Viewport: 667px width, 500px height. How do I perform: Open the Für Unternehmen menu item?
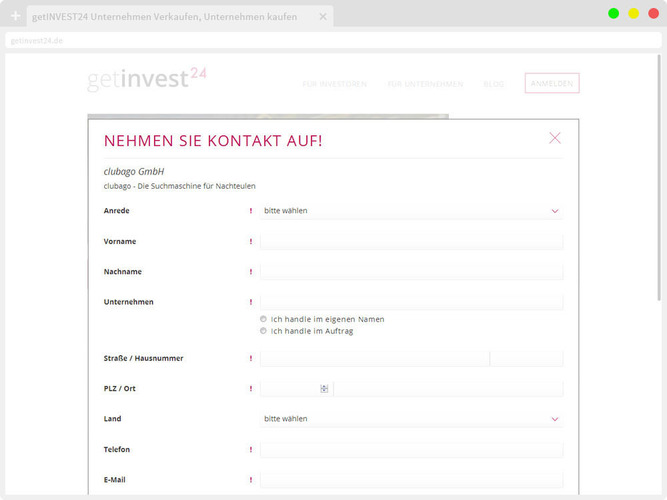tap(425, 84)
